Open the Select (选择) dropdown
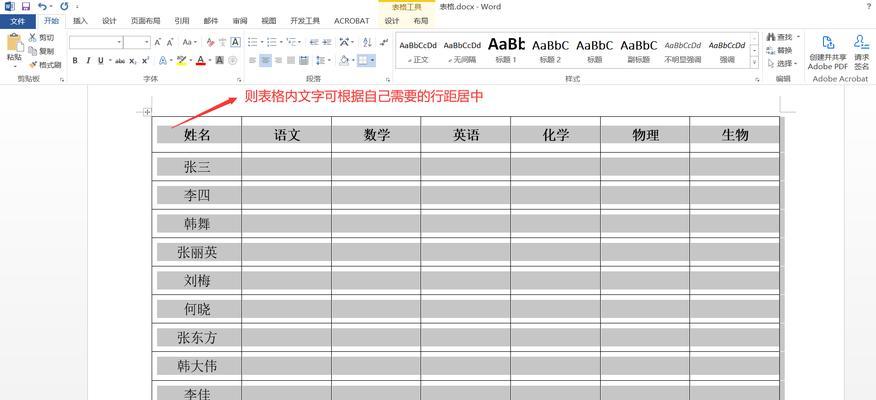Screen dimensions: 876x400 point(783,64)
